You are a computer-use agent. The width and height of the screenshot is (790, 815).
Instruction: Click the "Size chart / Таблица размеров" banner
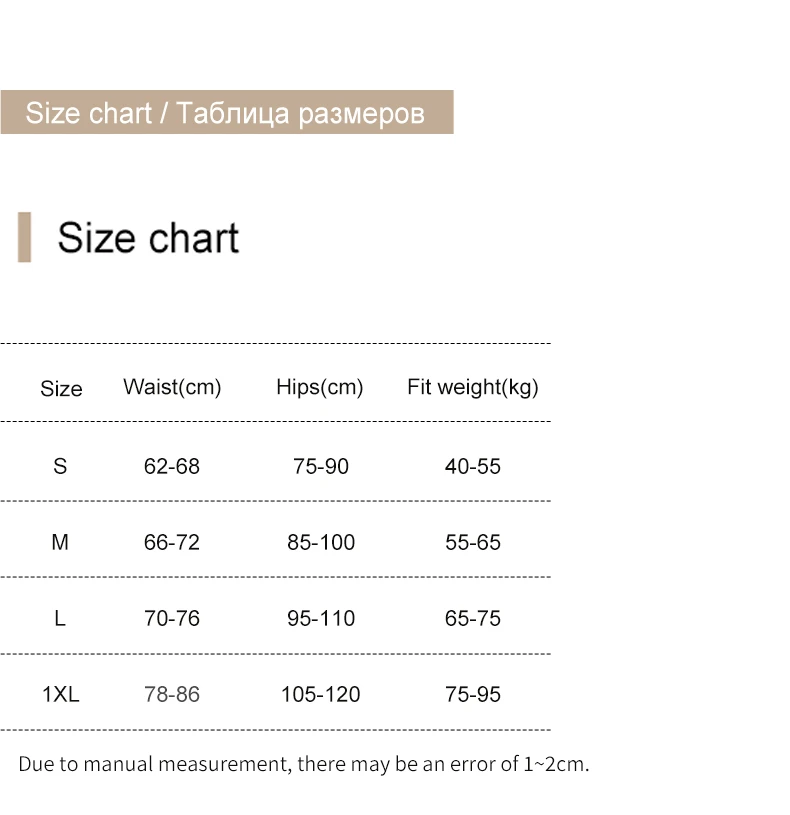(226, 112)
